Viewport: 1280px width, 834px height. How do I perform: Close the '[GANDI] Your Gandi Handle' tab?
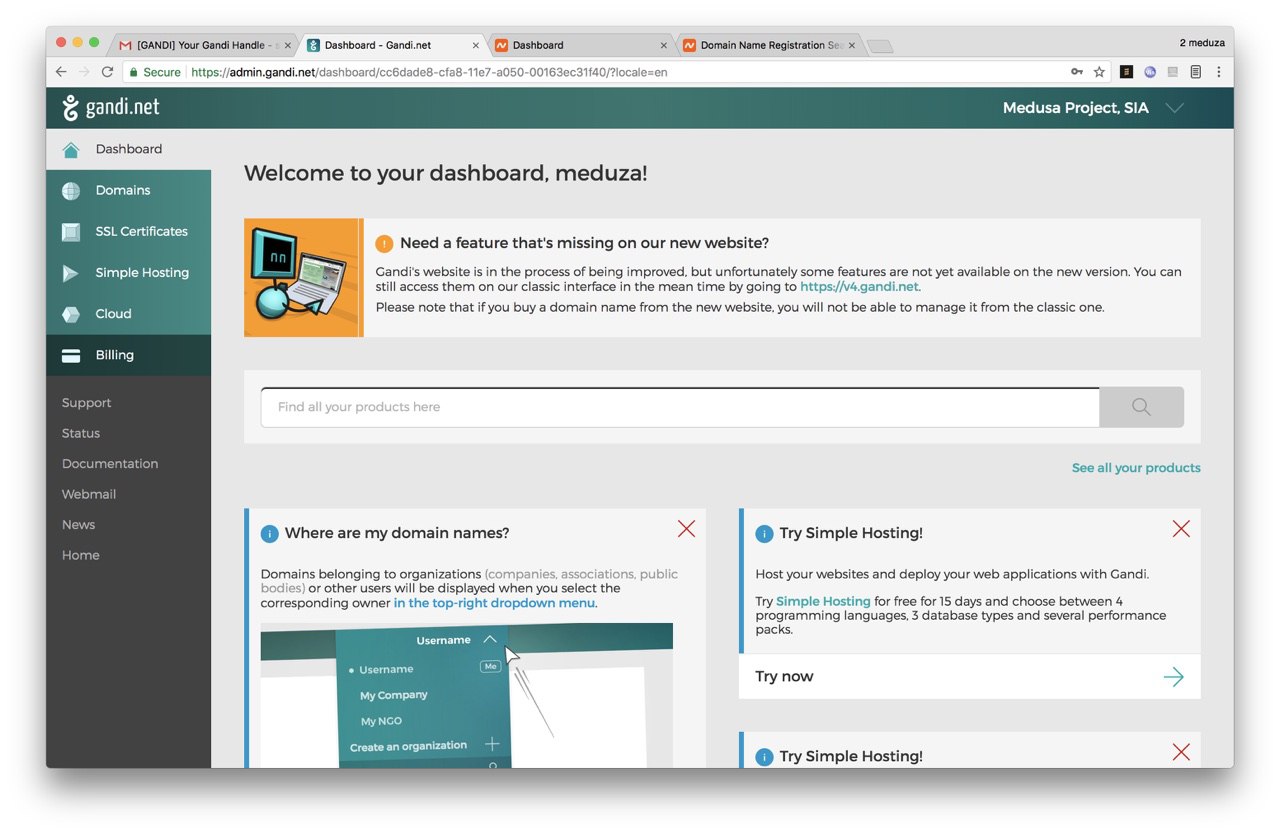point(288,45)
